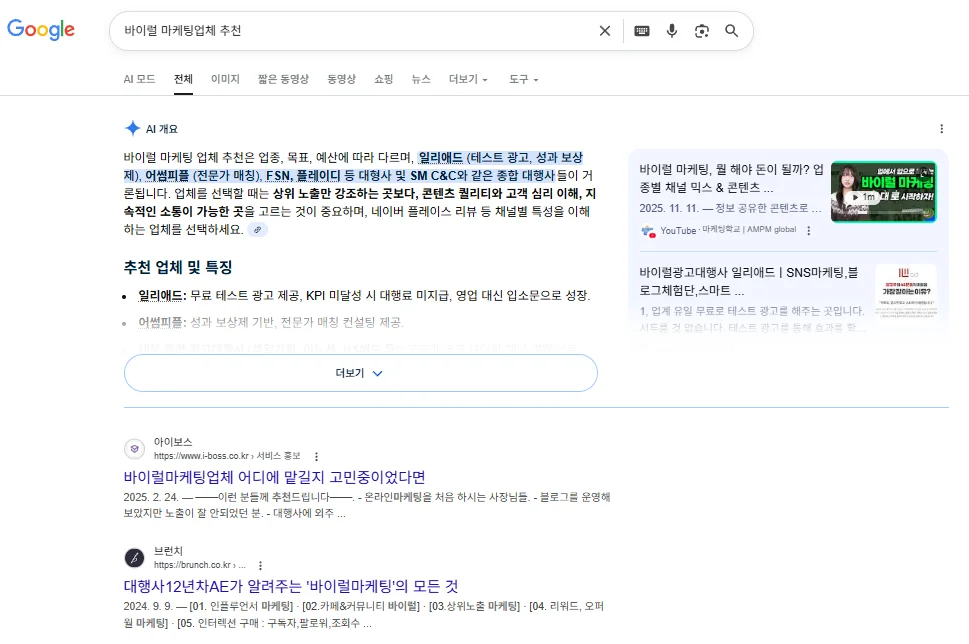969x644 pixels.
Task: Open the 도구 tools dropdown
Action: [523, 79]
